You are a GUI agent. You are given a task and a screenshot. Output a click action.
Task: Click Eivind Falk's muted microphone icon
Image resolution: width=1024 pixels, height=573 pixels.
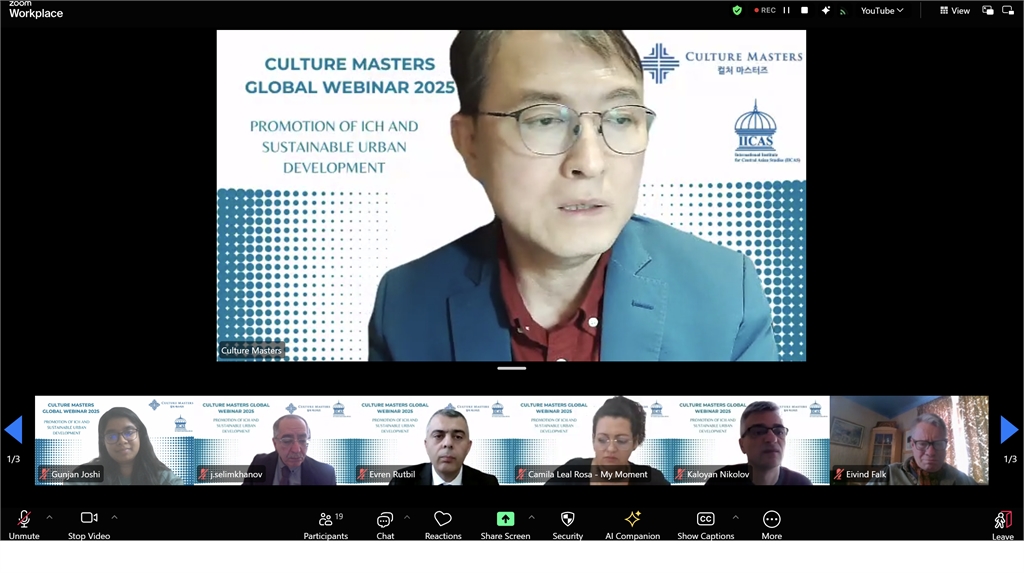(839, 474)
